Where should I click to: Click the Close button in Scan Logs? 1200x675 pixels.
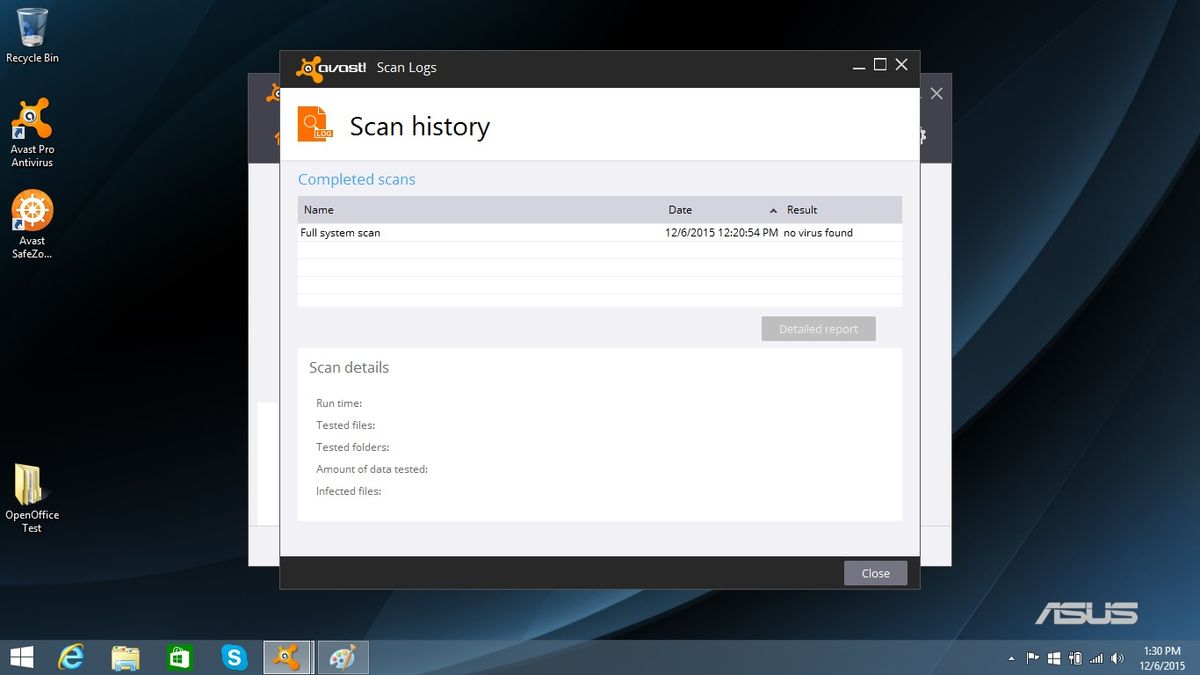[x=875, y=573]
